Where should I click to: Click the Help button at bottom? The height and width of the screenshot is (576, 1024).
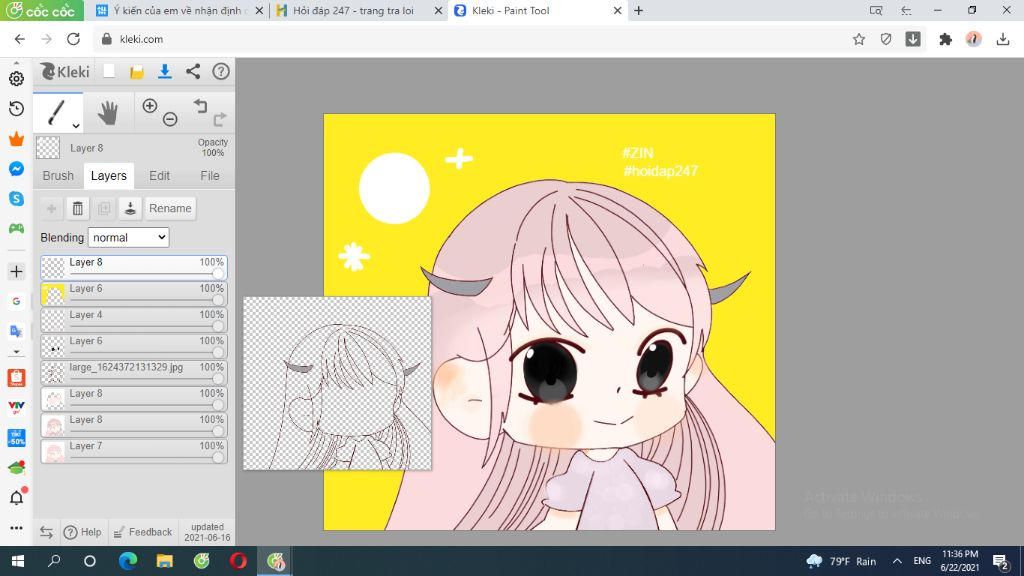click(82, 532)
